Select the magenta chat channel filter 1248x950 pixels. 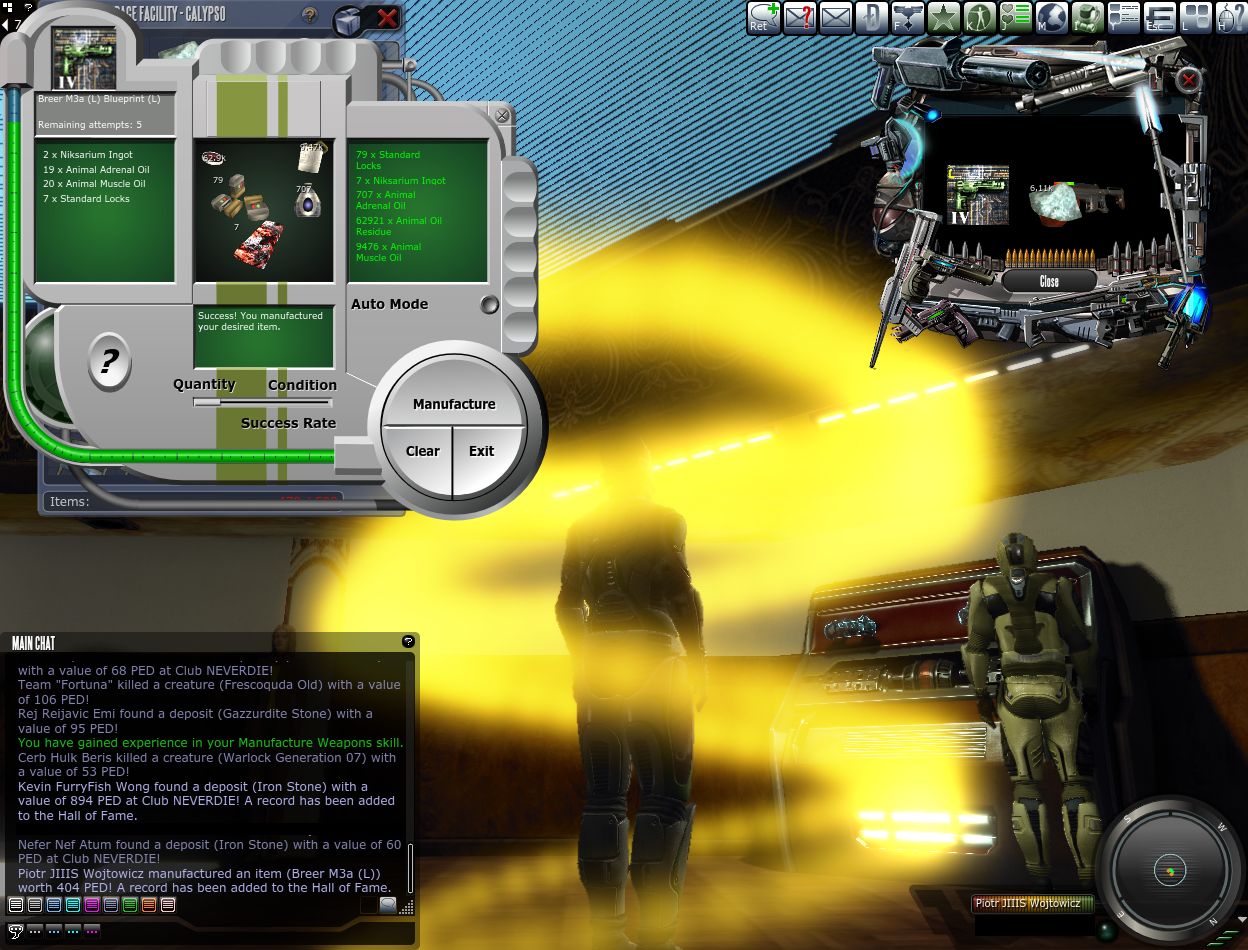(x=92, y=905)
